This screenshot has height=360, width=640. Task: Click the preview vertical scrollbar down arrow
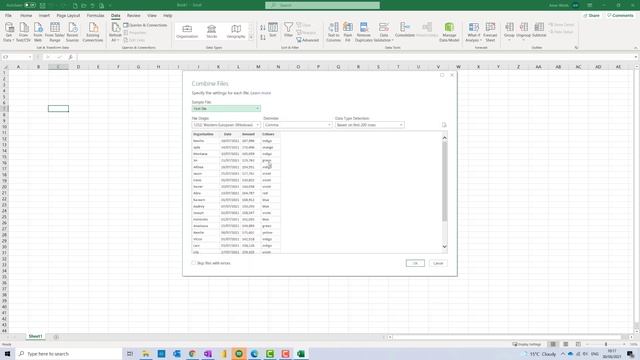click(444, 247)
